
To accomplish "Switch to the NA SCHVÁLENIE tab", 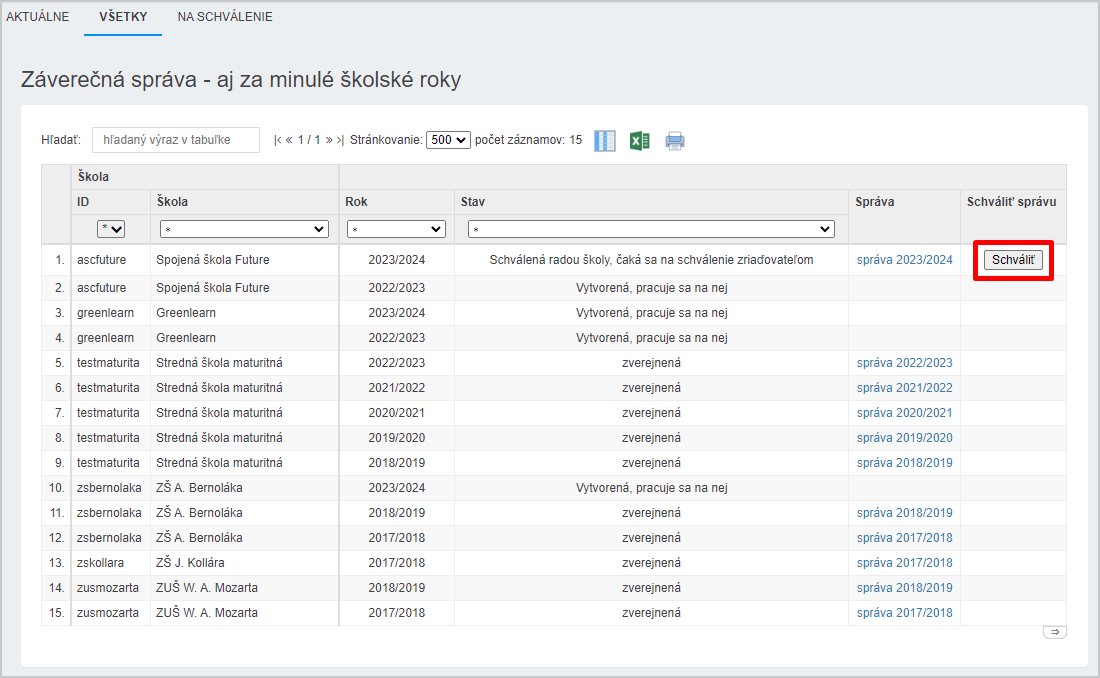I will click(224, 17).
